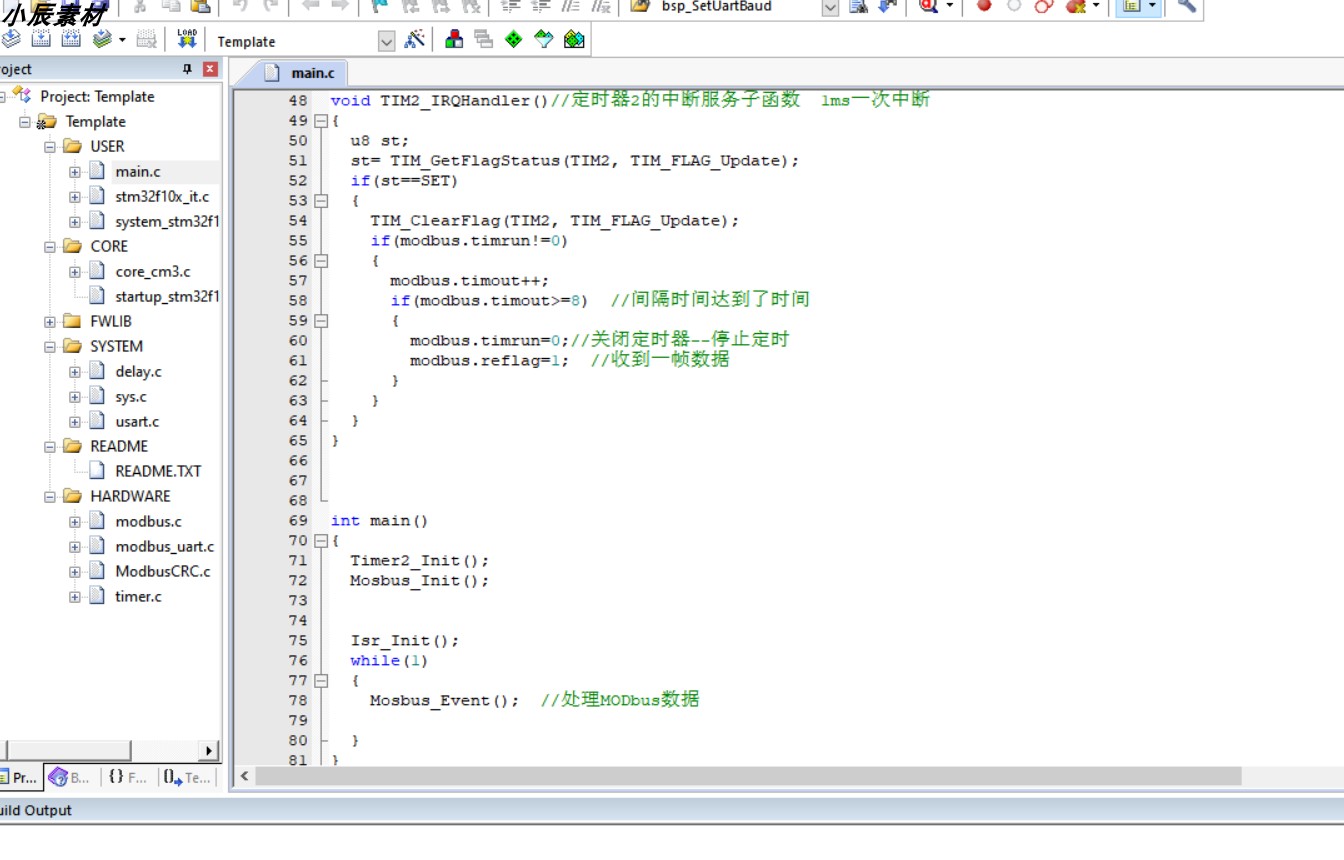Image resolution: width=1344 pixels, height=860 pixels.
Task: Click the Start/Stop Debug Session icon
Action: (x=928, y=6)
